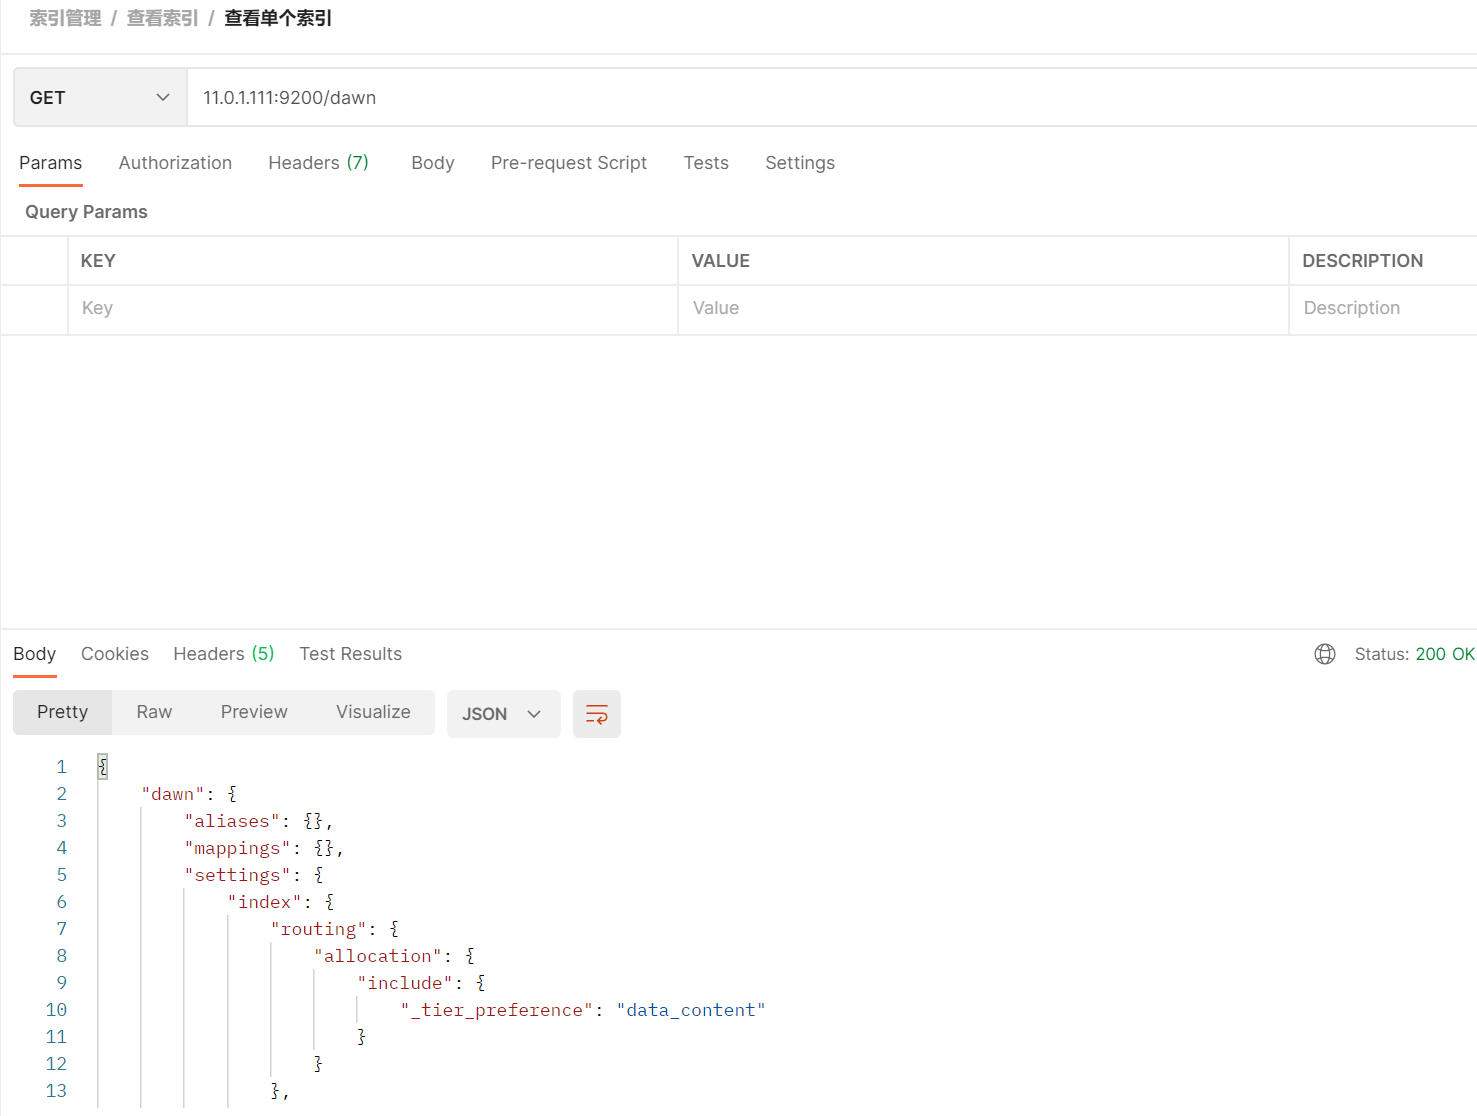Switch to the Authorization tab
Screen dimensions: 1477x1116
click(x=175, y=163)
